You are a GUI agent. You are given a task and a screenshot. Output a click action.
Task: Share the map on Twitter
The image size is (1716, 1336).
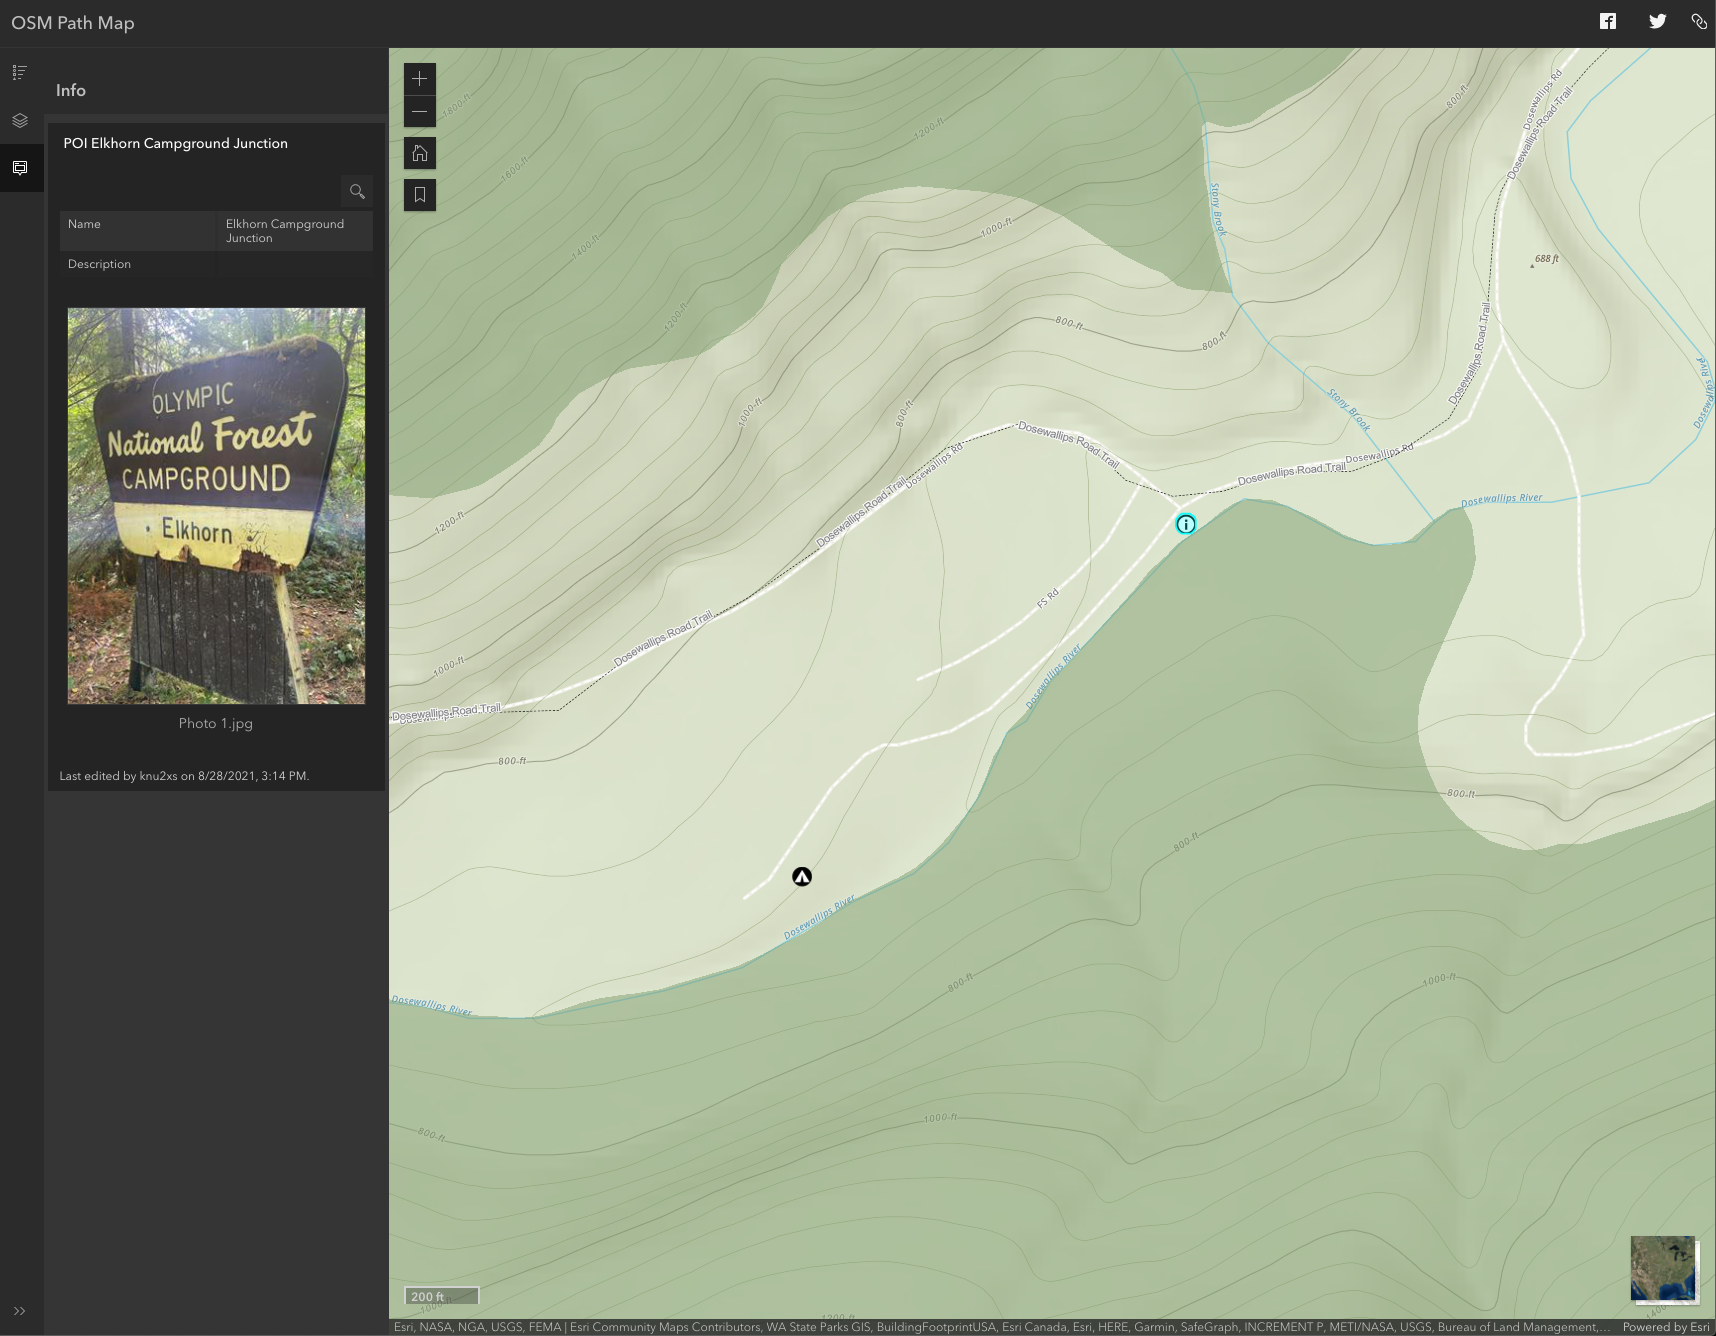[x=1657, y=22]
